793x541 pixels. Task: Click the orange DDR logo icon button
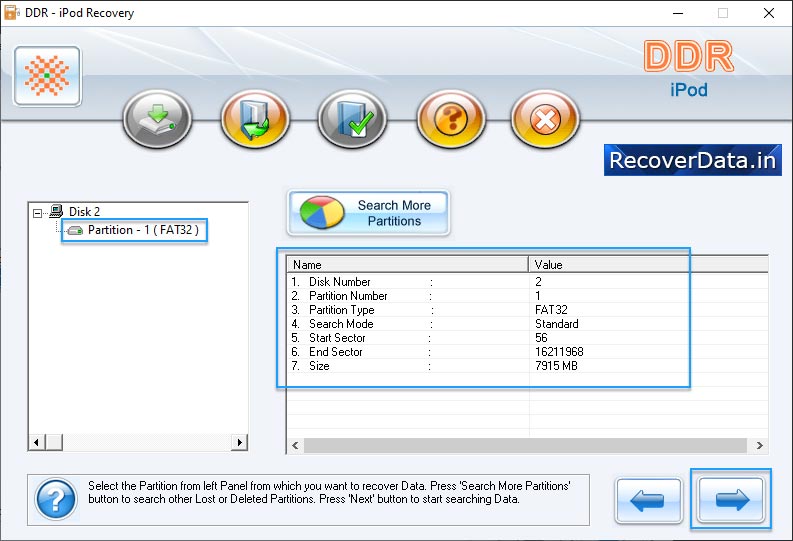[47, 76]
